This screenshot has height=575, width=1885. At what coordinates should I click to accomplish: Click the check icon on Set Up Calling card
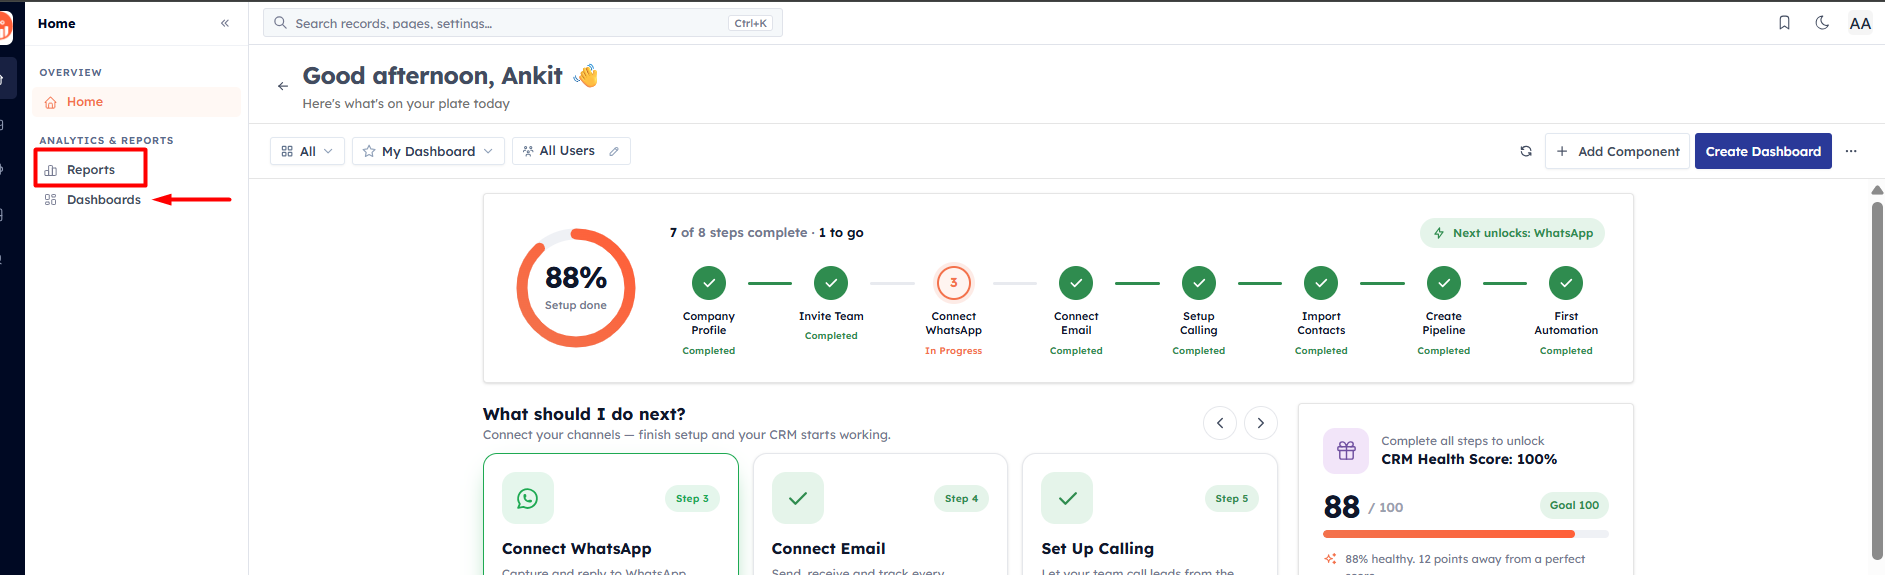[1067, 498]
